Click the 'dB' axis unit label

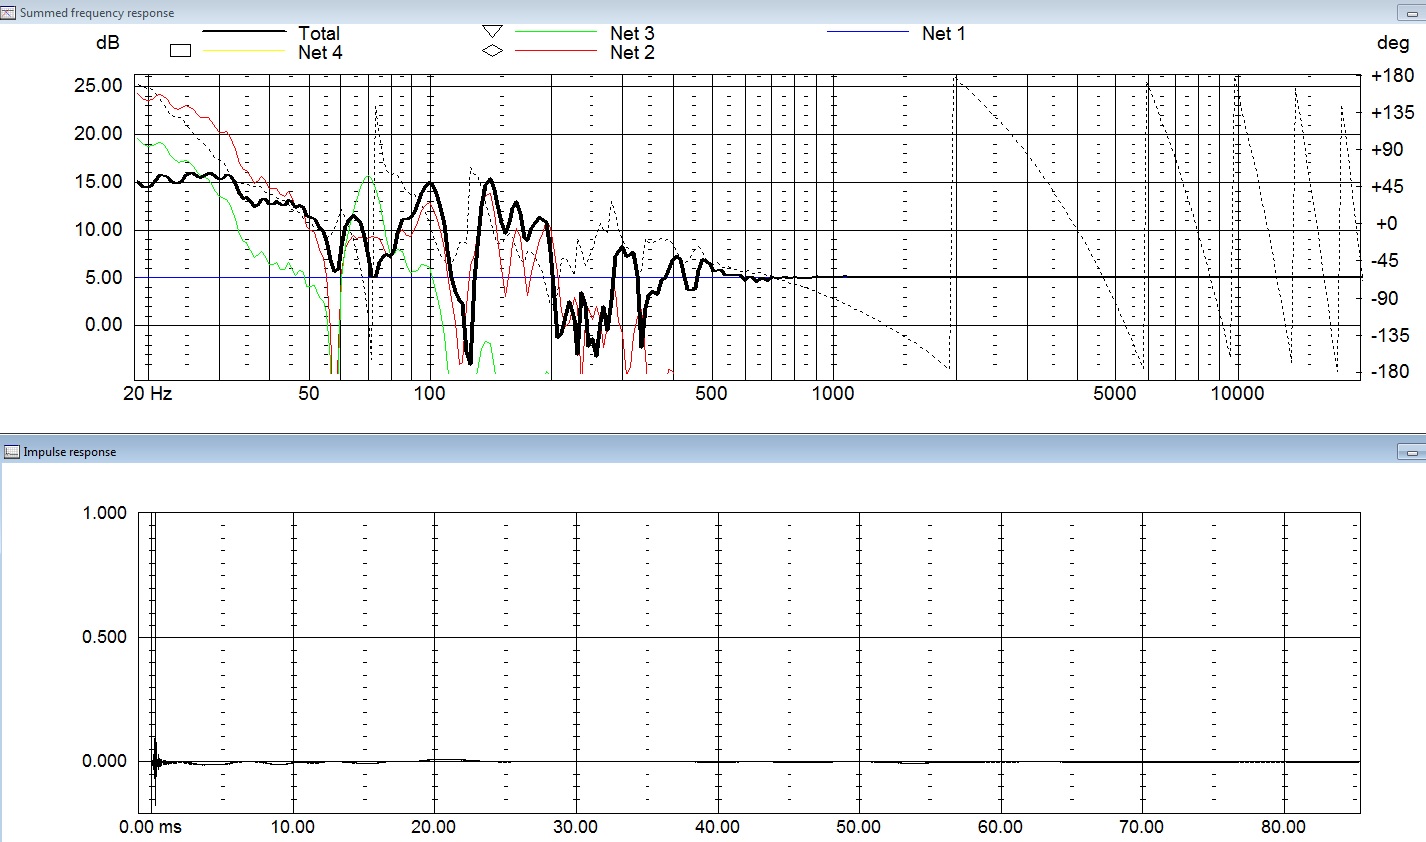click(107, 43)
